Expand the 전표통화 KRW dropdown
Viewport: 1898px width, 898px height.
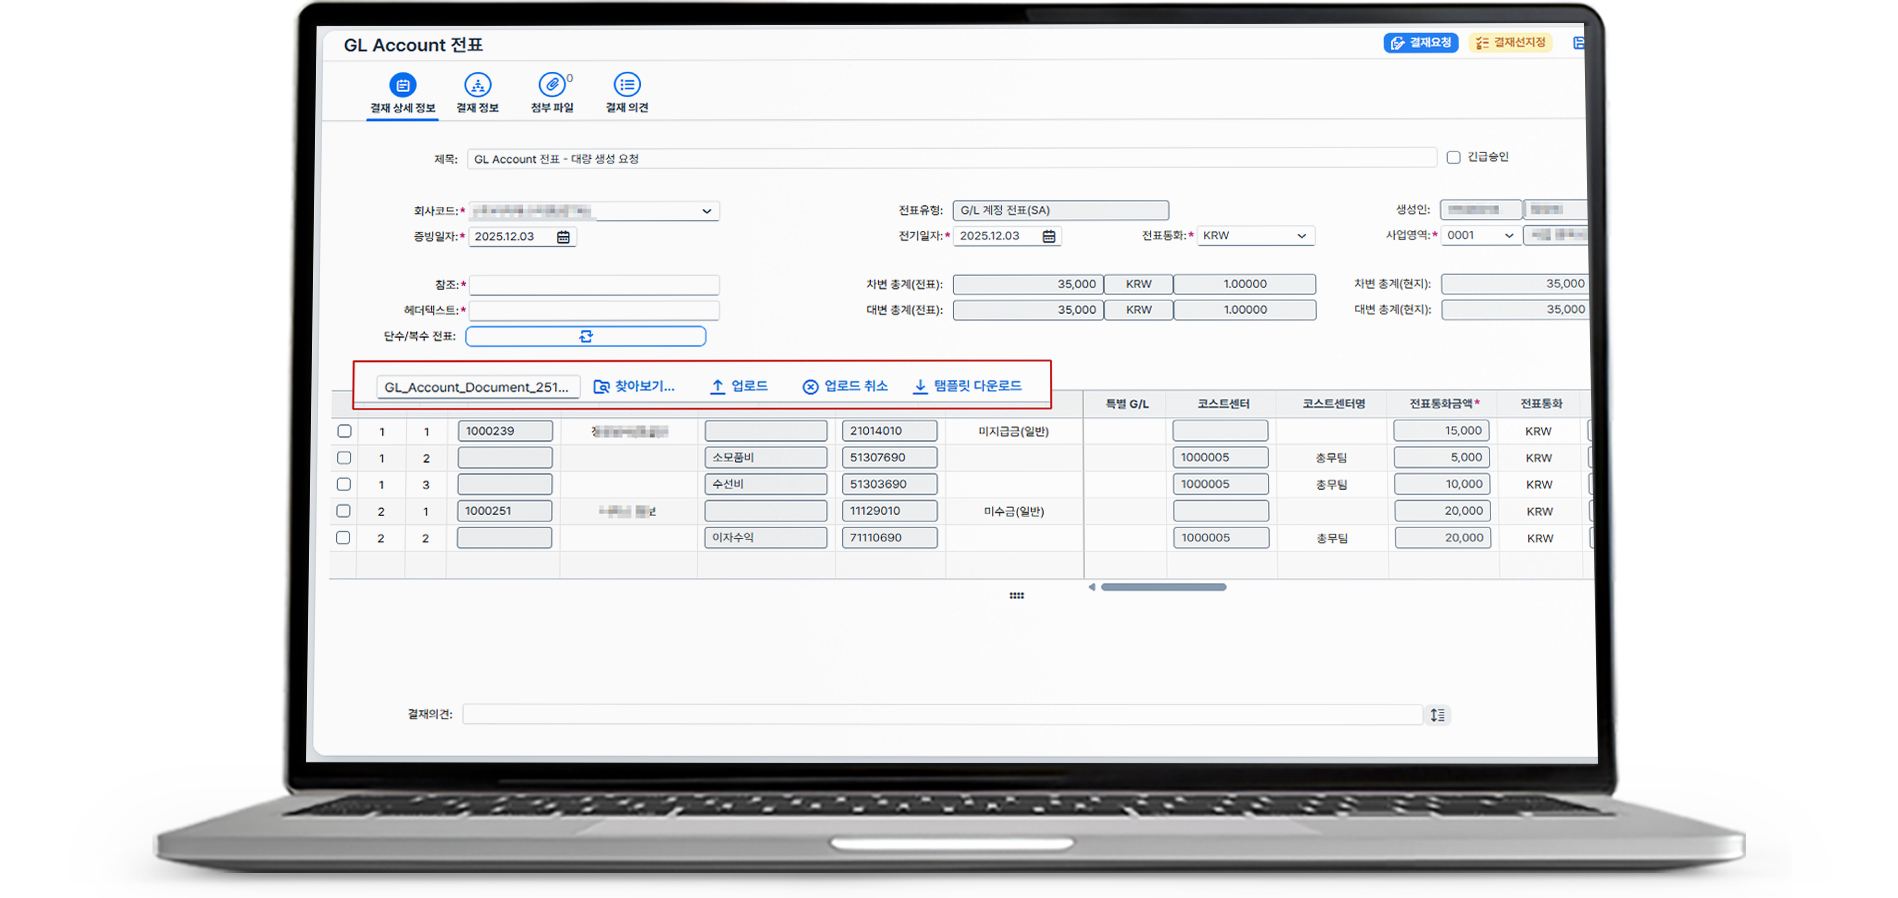pos(1301,236)
